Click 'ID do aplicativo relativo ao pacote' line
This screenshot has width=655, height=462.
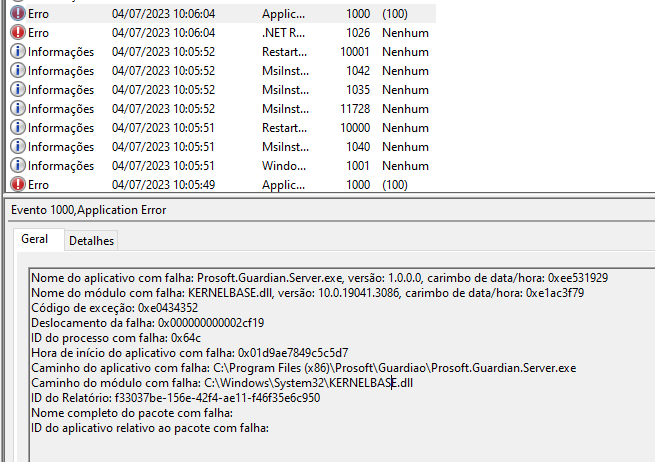pos(150,428)
